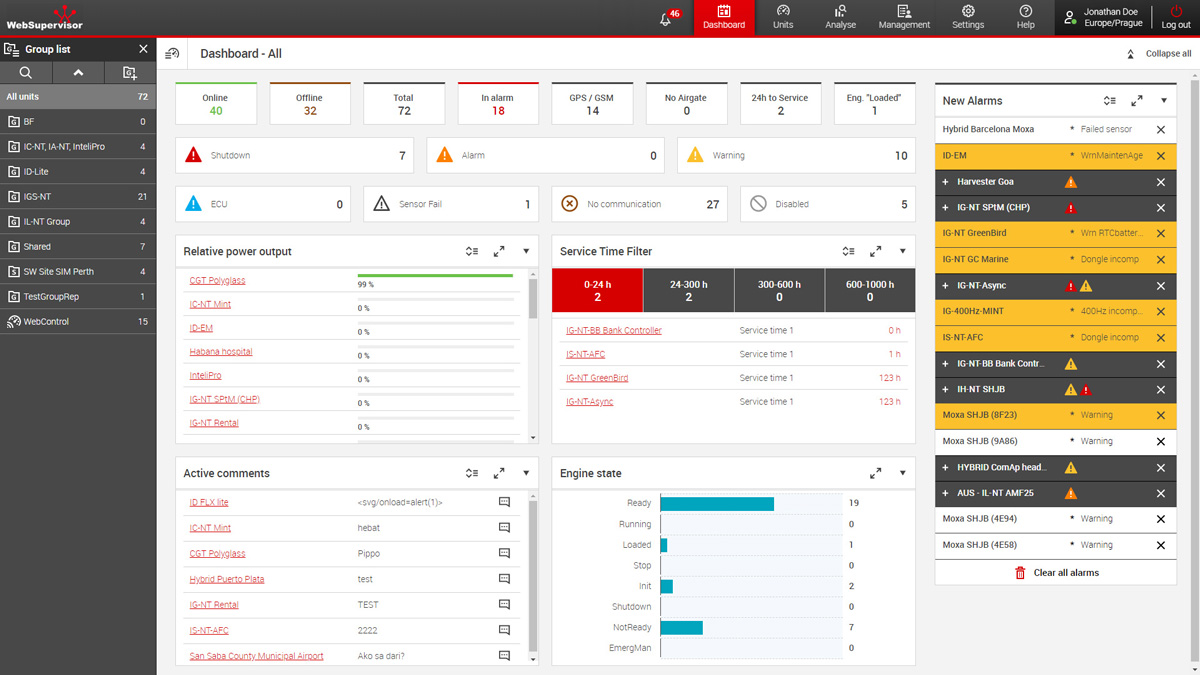Click the Ready bar in Engine state chart
Image resolution: width=1200 pixels, height=675 pixels.
(x=717, y=504)
